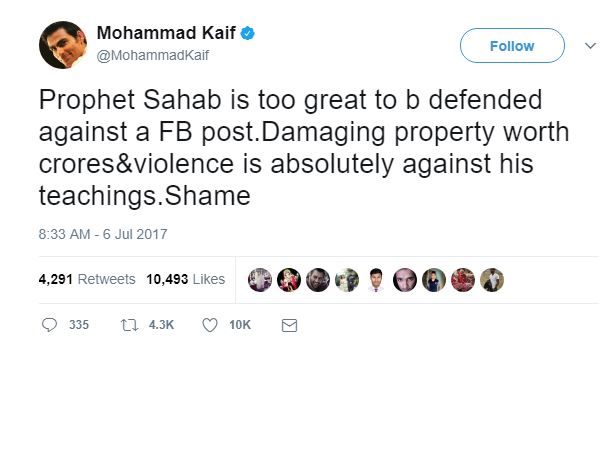Select the liker avatar with white shirt and tie
Image resolution: width=600 pixels, height=450 pixels.
pos(375,279)
